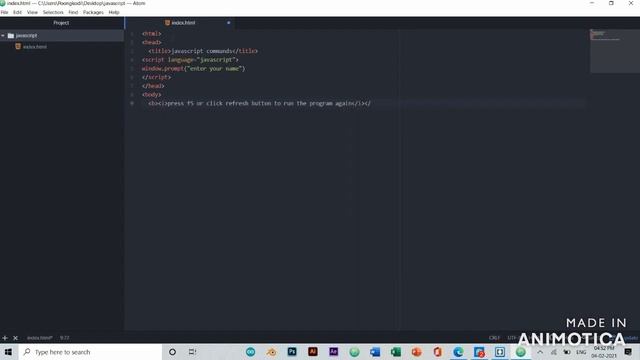Select the index.html editor tab
The width and height of the screenshot is (640, 360).
(x=180, y=23)
